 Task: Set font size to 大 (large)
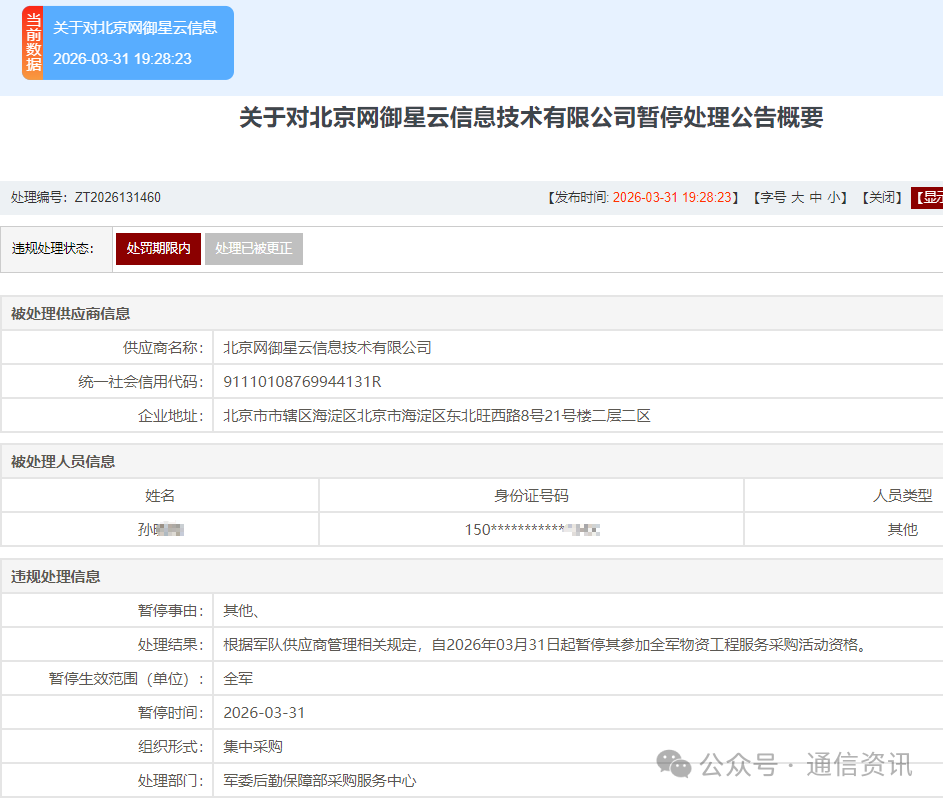(x=797, y=198)
